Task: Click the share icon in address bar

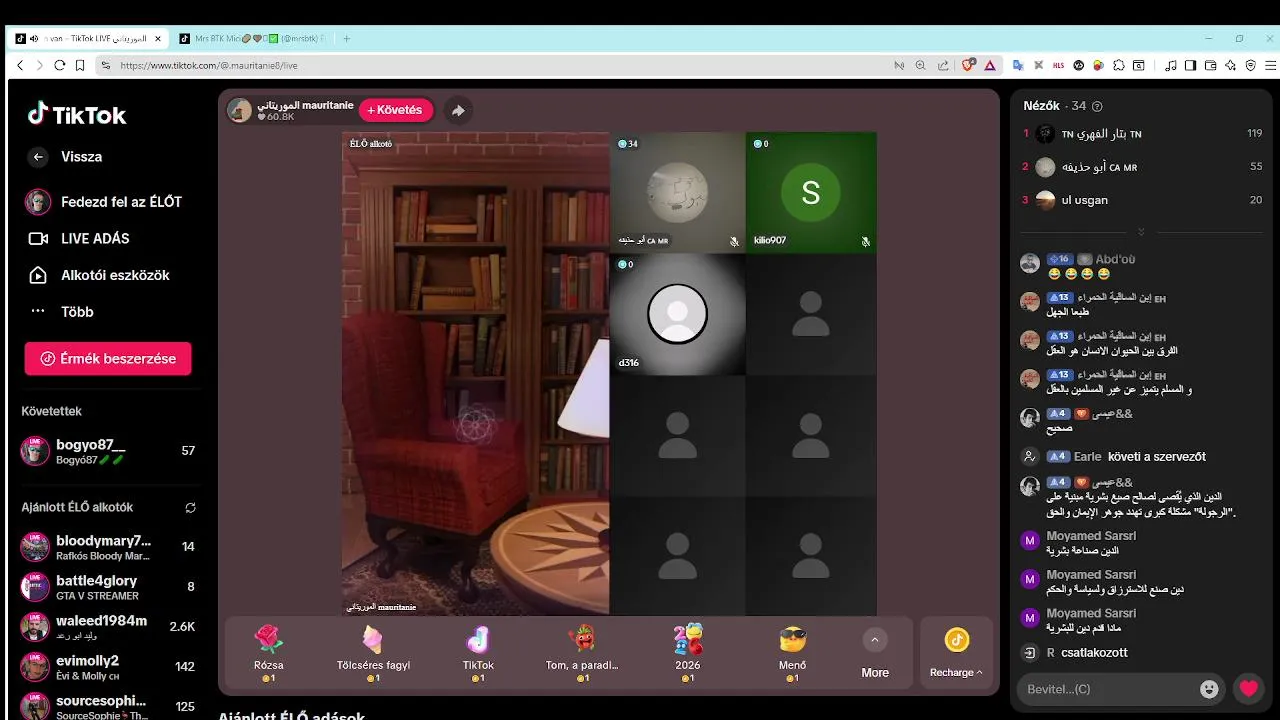Action: (x=943, y=65)
